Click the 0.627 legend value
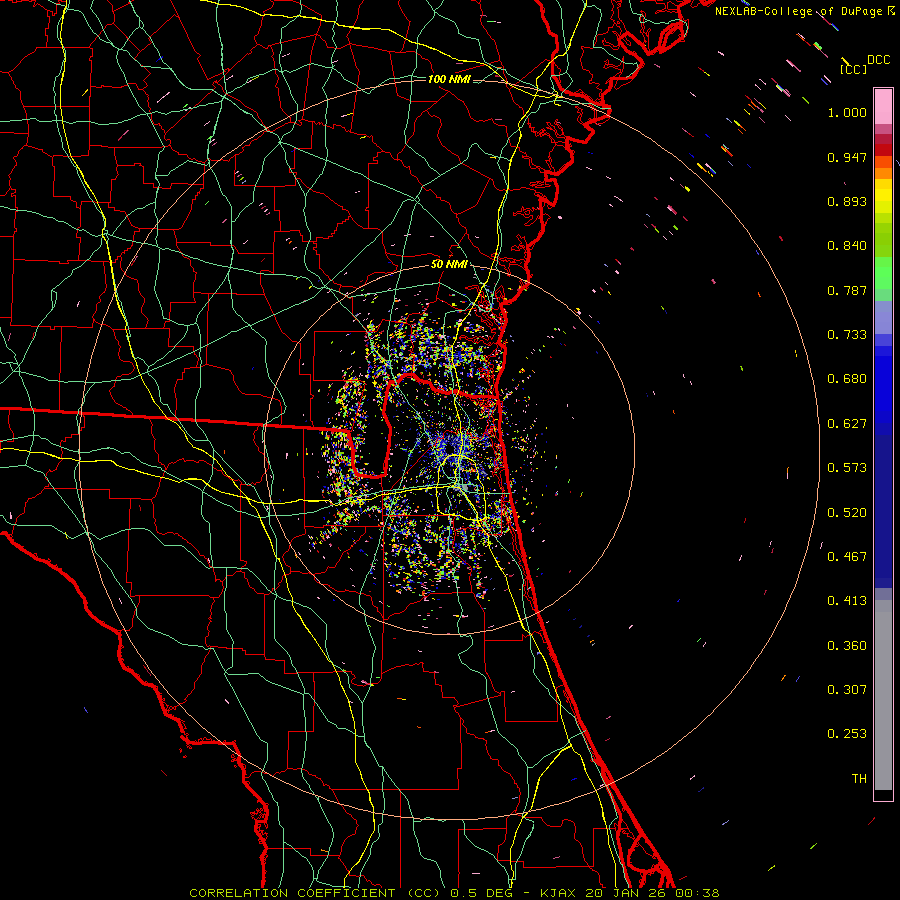The width and height of the screenshot is (900, 900). [x=847, y=424]
